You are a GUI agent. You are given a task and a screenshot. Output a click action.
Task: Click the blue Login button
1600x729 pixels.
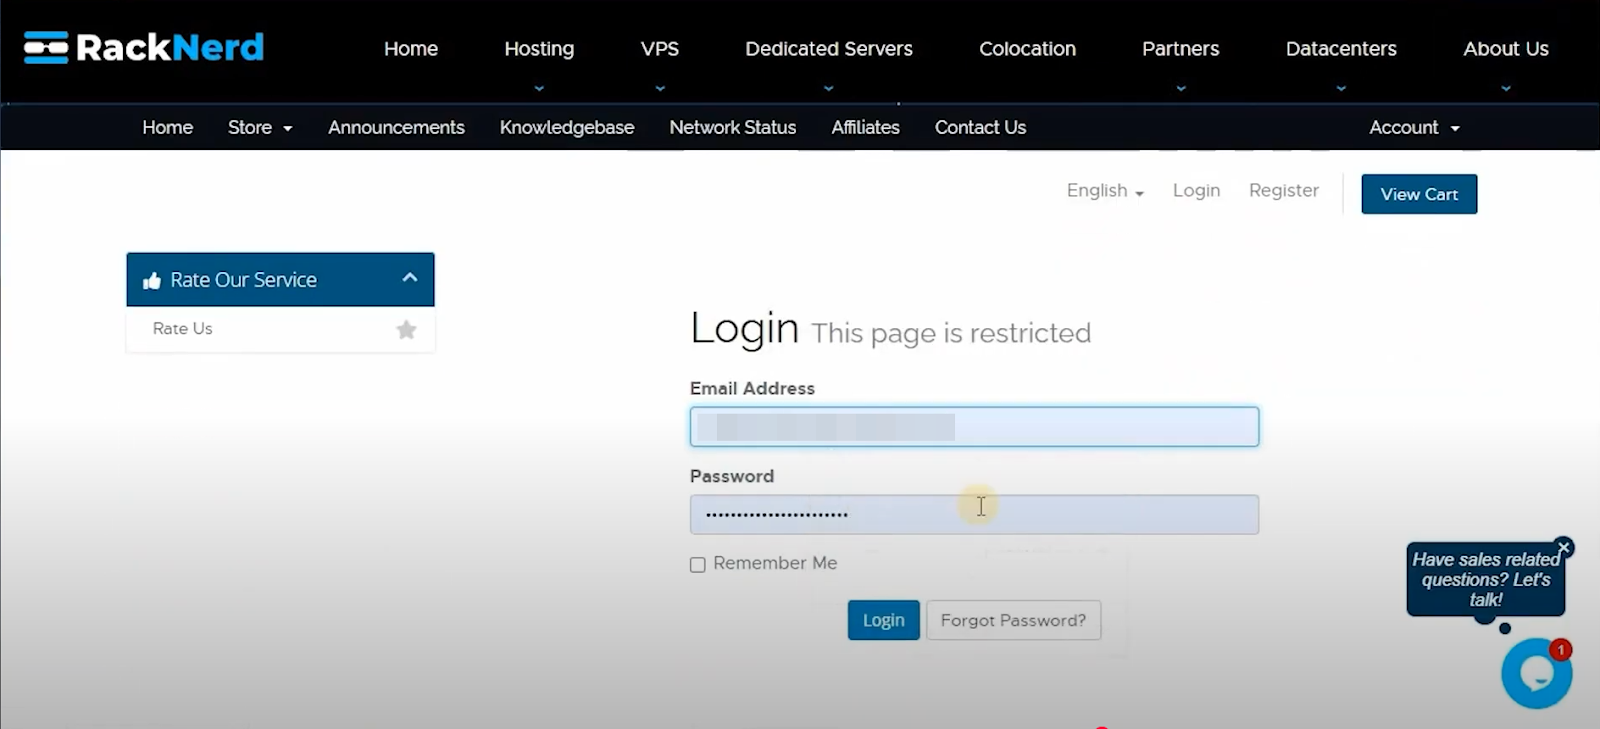point(884,620)
